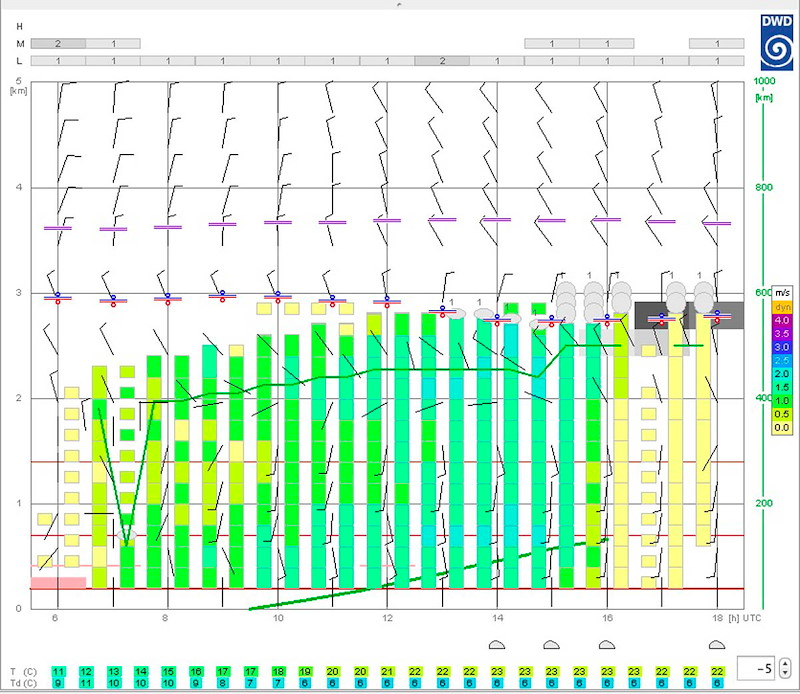Click the cyan 2.0 m/s legend swatch
Image resolution: width=800 pixels, height=694 pixels.
(782, 374)
